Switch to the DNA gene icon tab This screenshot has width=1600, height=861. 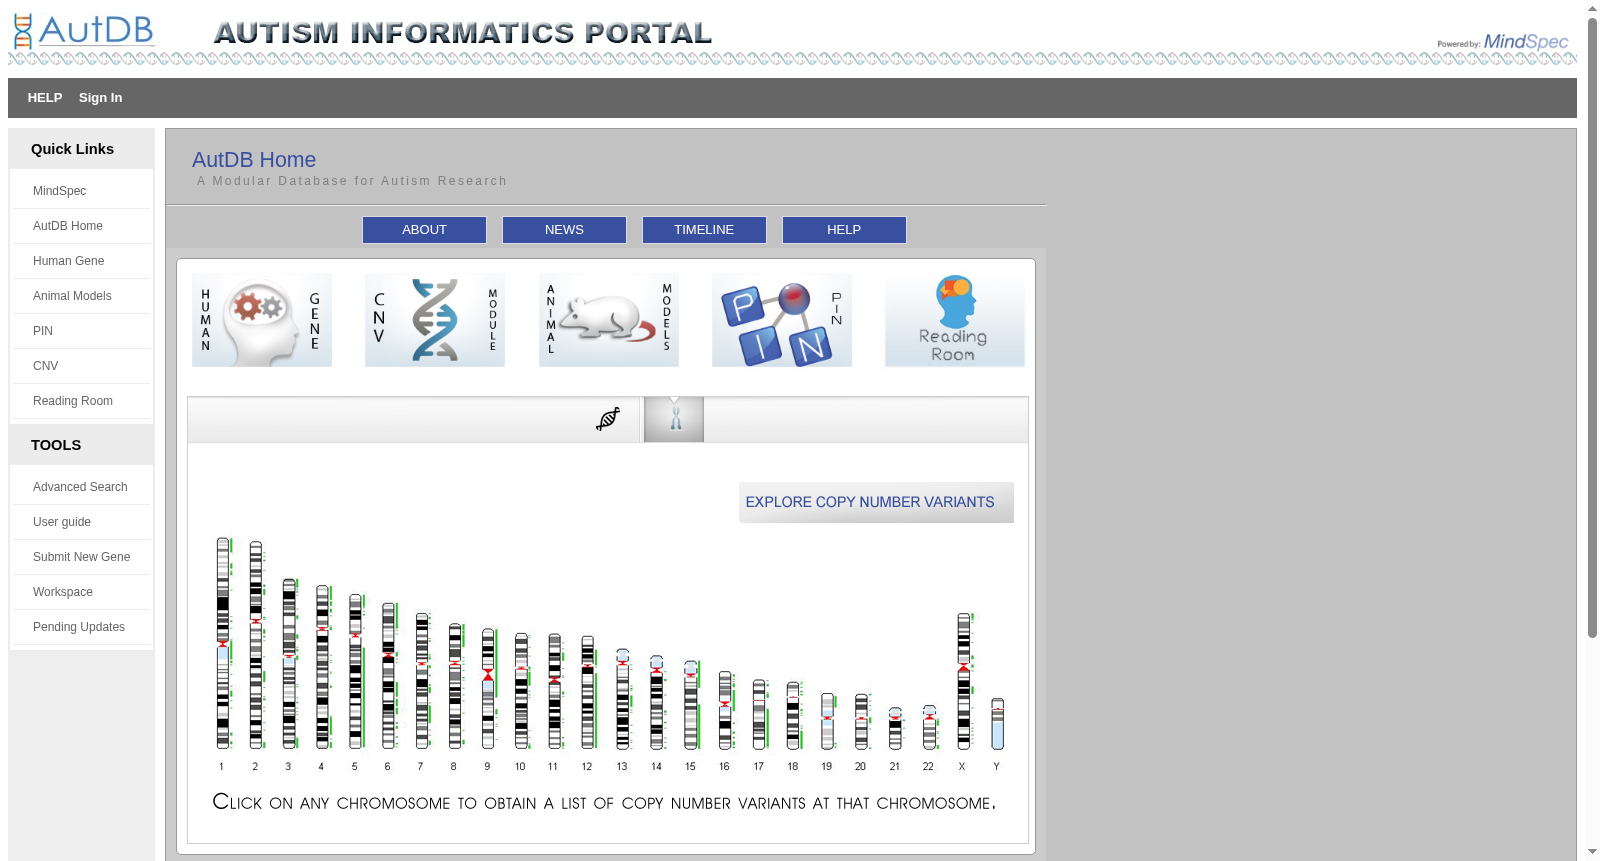click(608, 419)
